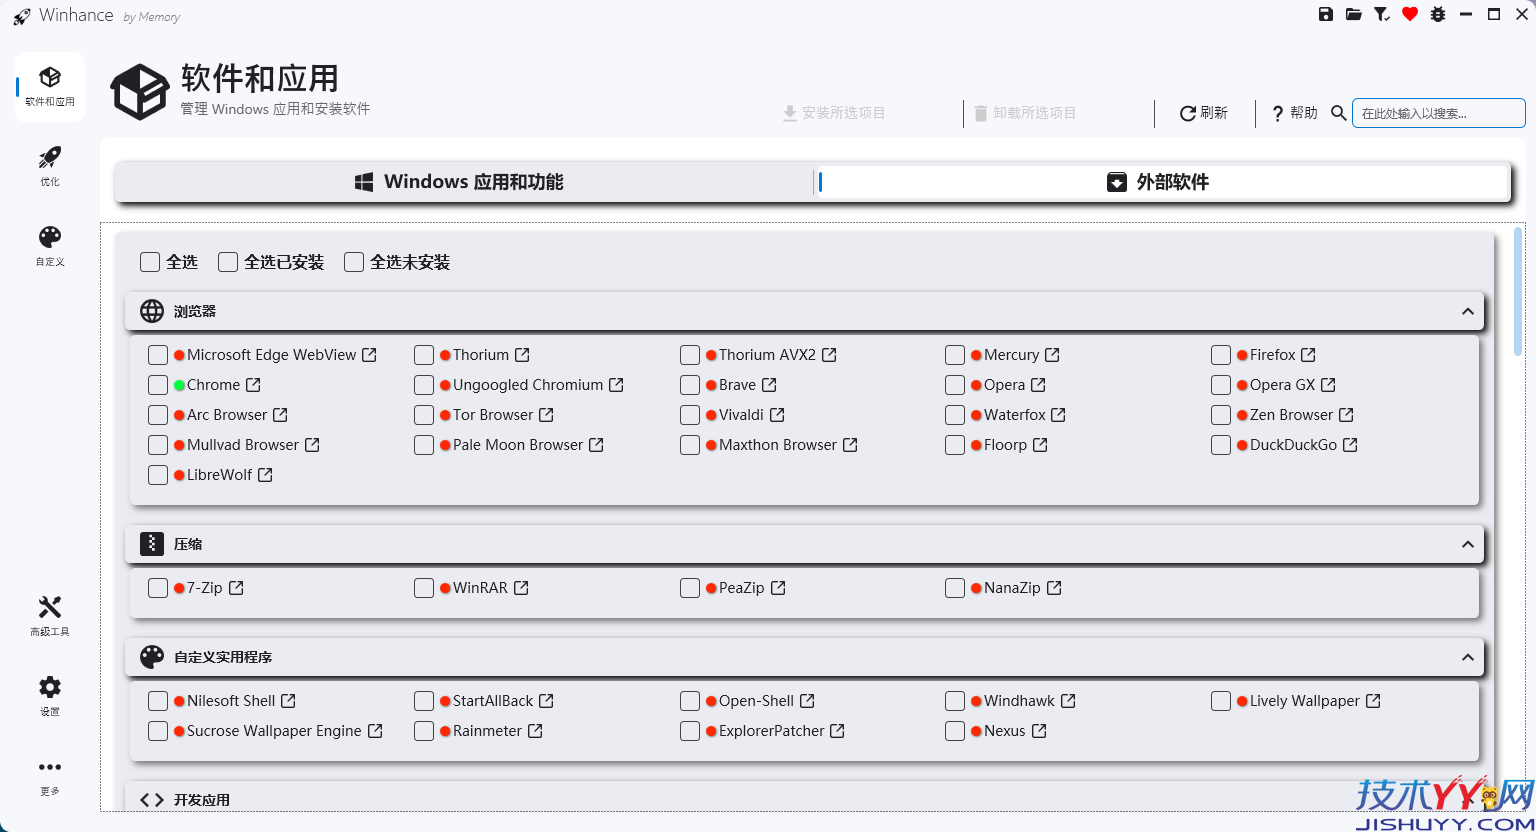Collapse the 自定义实用程序 category section
Screen dimensions: 1536x832
coord(1467,658)
